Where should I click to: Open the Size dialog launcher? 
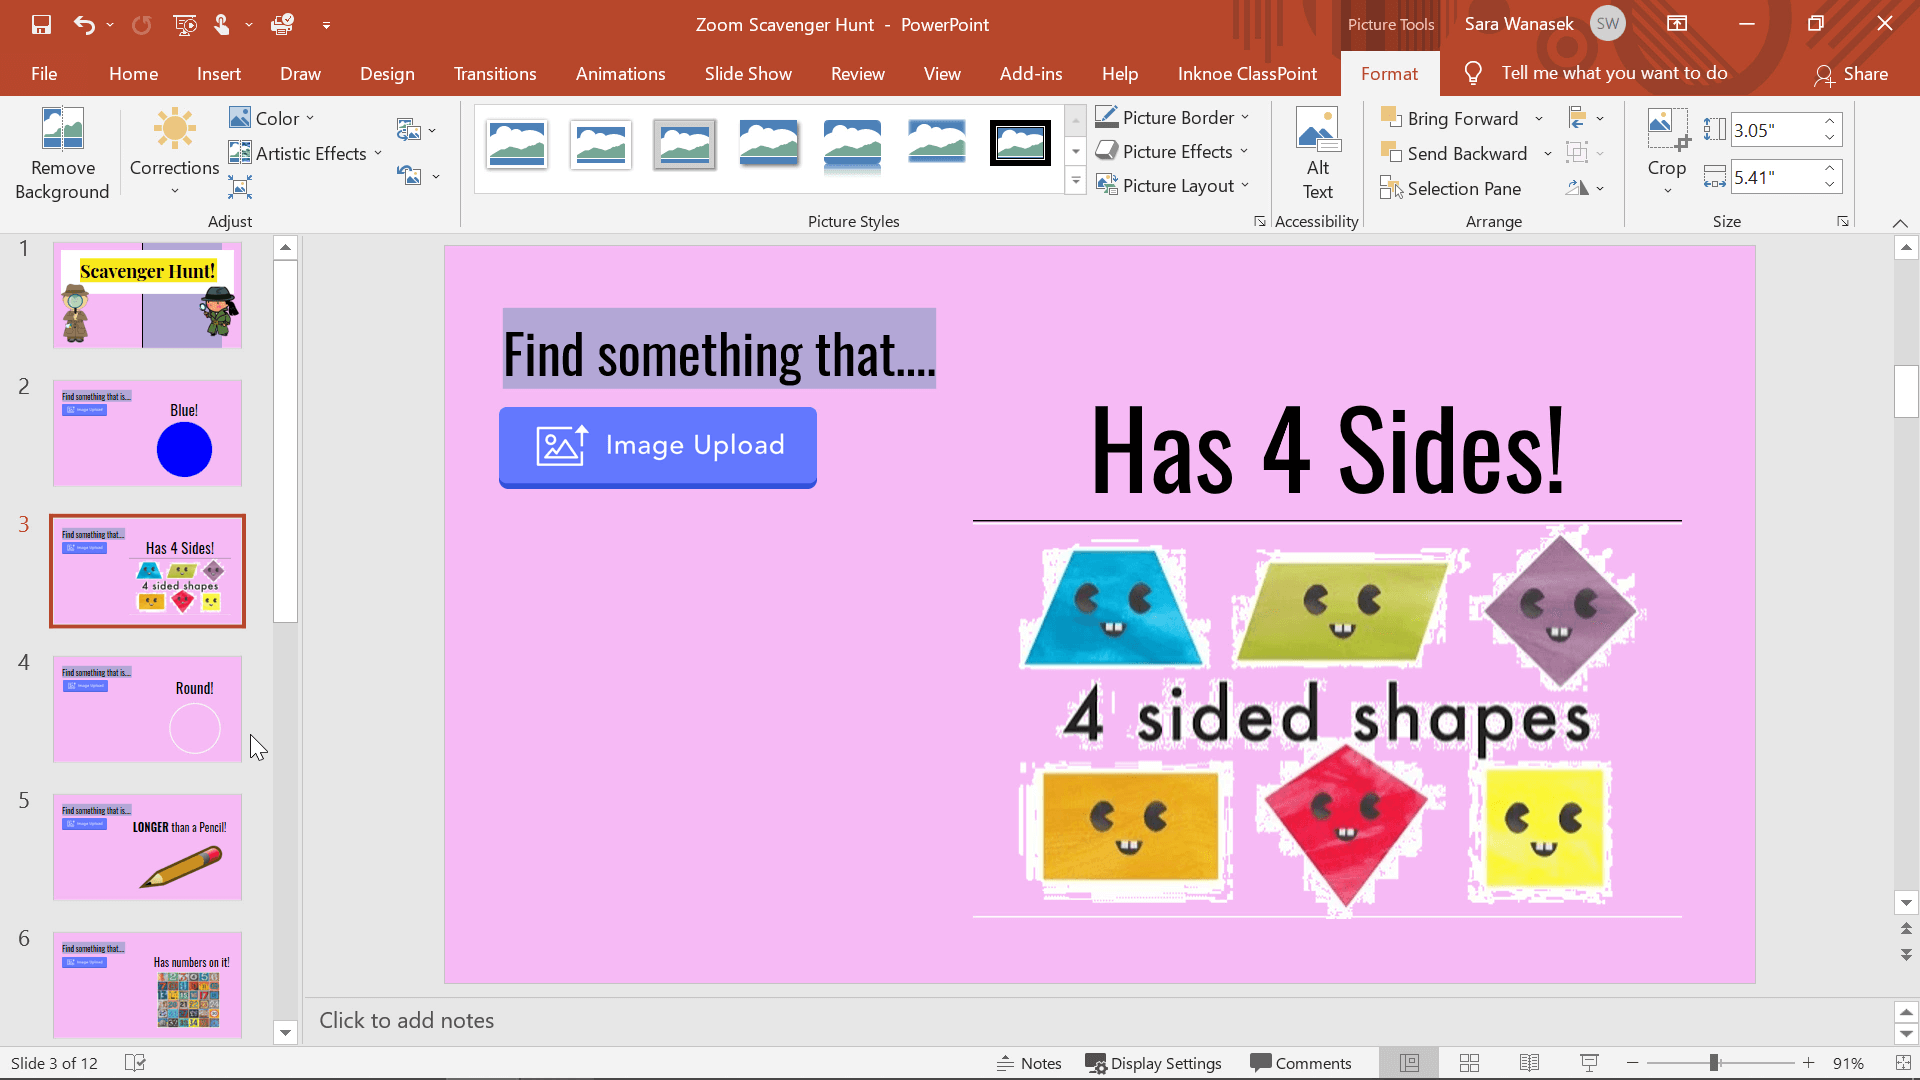click(x=1842, y=222)
